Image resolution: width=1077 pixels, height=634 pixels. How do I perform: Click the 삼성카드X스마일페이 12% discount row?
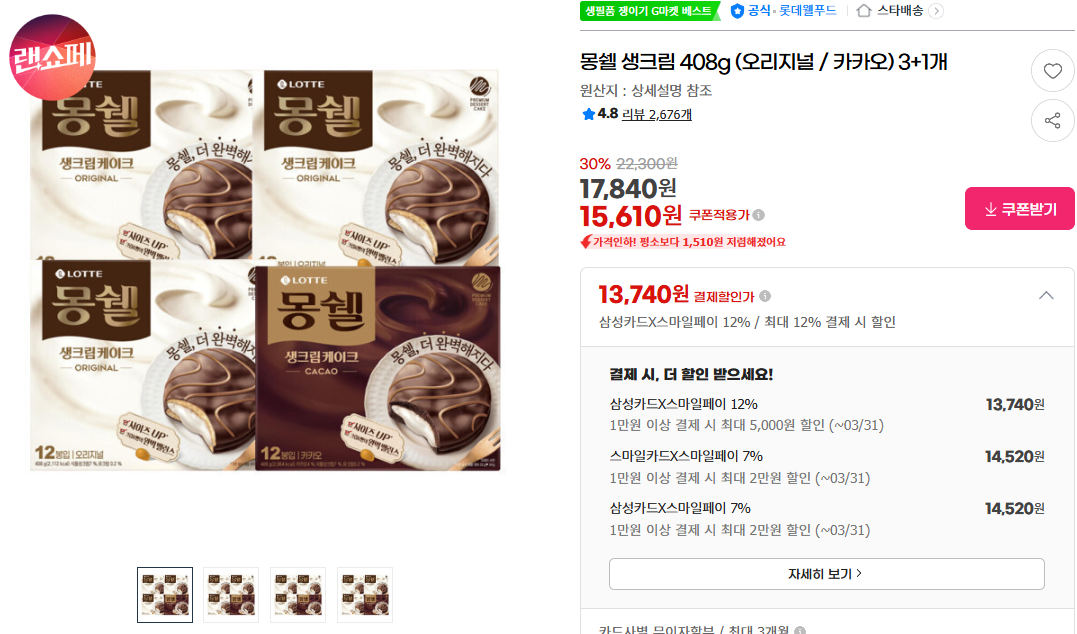(x=826, y=414)
